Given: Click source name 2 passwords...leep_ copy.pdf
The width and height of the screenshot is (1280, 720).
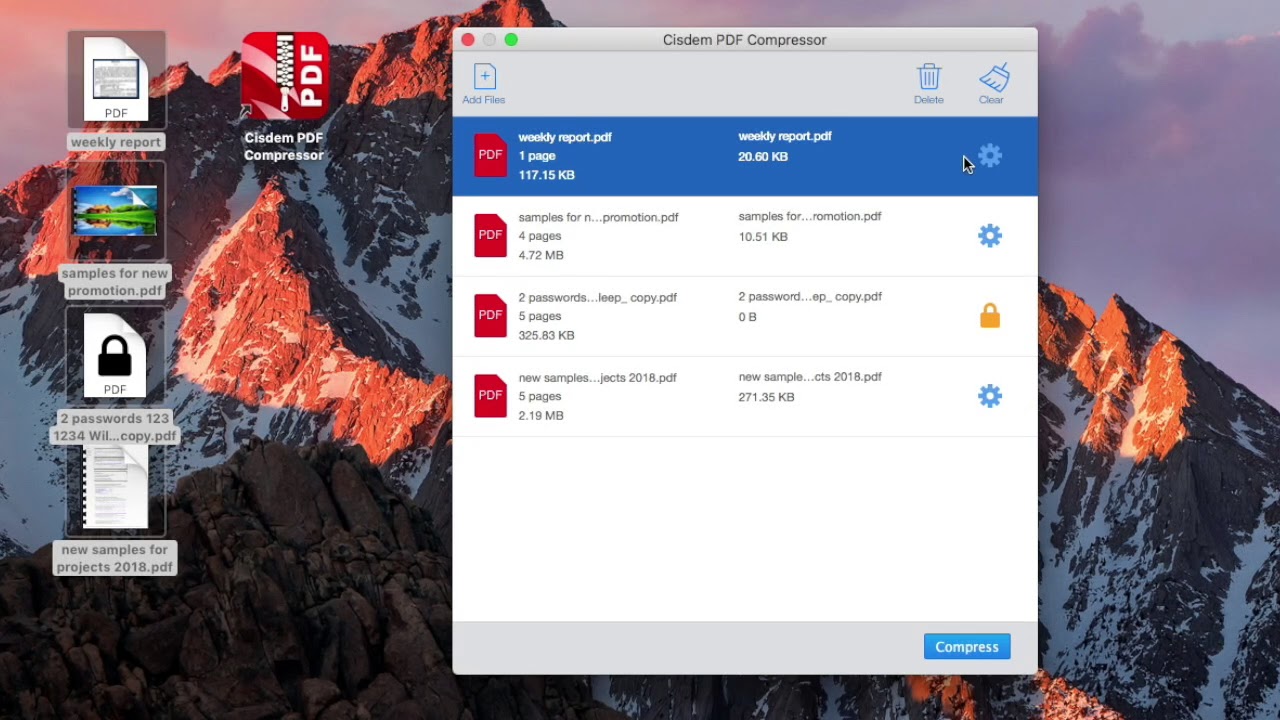Looking at the screenshot, I should 598,297.
